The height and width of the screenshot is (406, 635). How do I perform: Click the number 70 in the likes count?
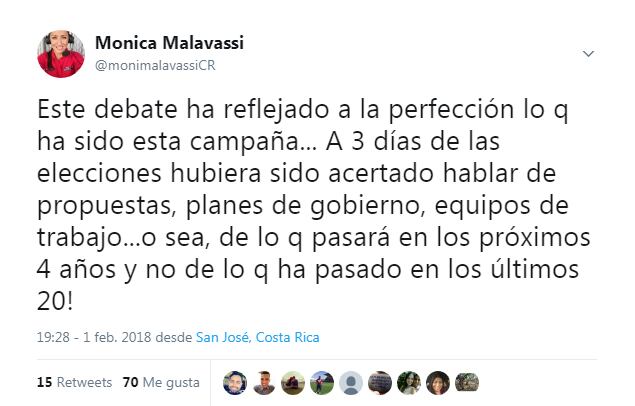(129, 382)
